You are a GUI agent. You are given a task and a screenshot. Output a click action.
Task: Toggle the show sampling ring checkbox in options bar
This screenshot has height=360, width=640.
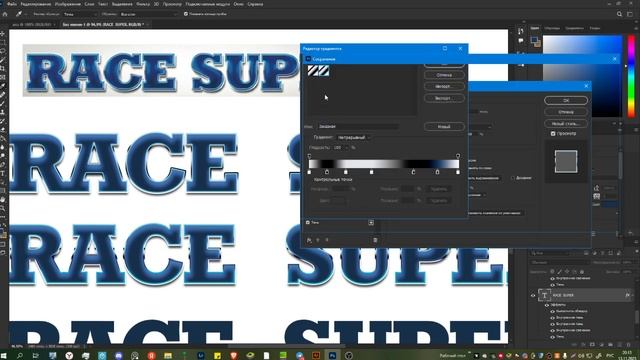(x=186, y=14)
